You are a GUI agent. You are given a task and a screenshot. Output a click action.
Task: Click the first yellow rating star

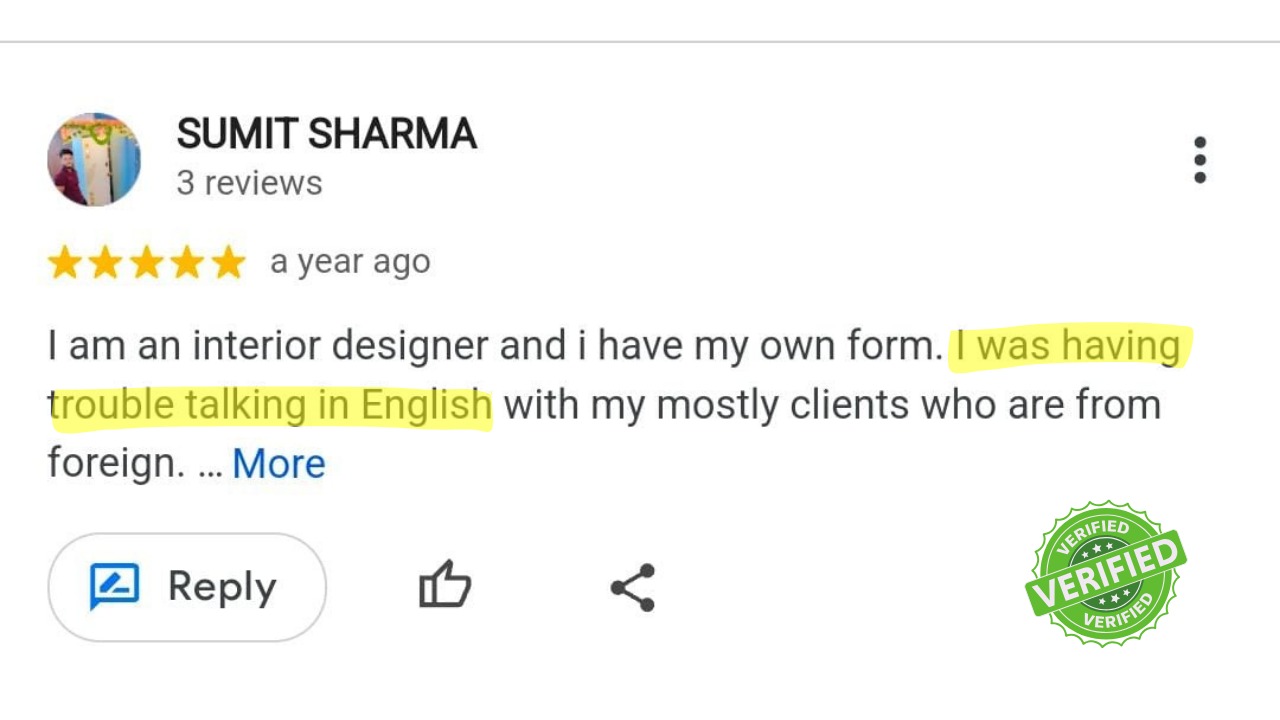click(x=65, y=263)
